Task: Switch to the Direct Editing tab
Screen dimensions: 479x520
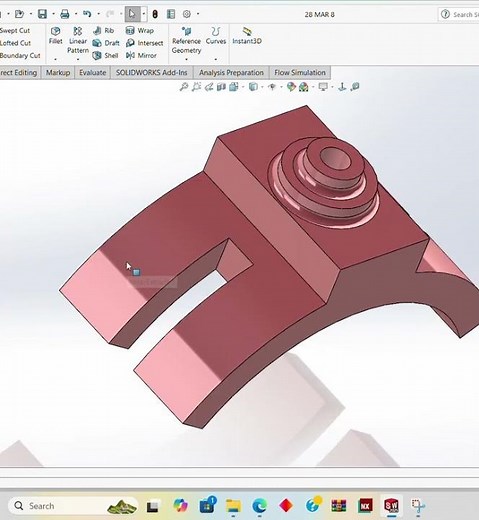Action: coord(19,73)
